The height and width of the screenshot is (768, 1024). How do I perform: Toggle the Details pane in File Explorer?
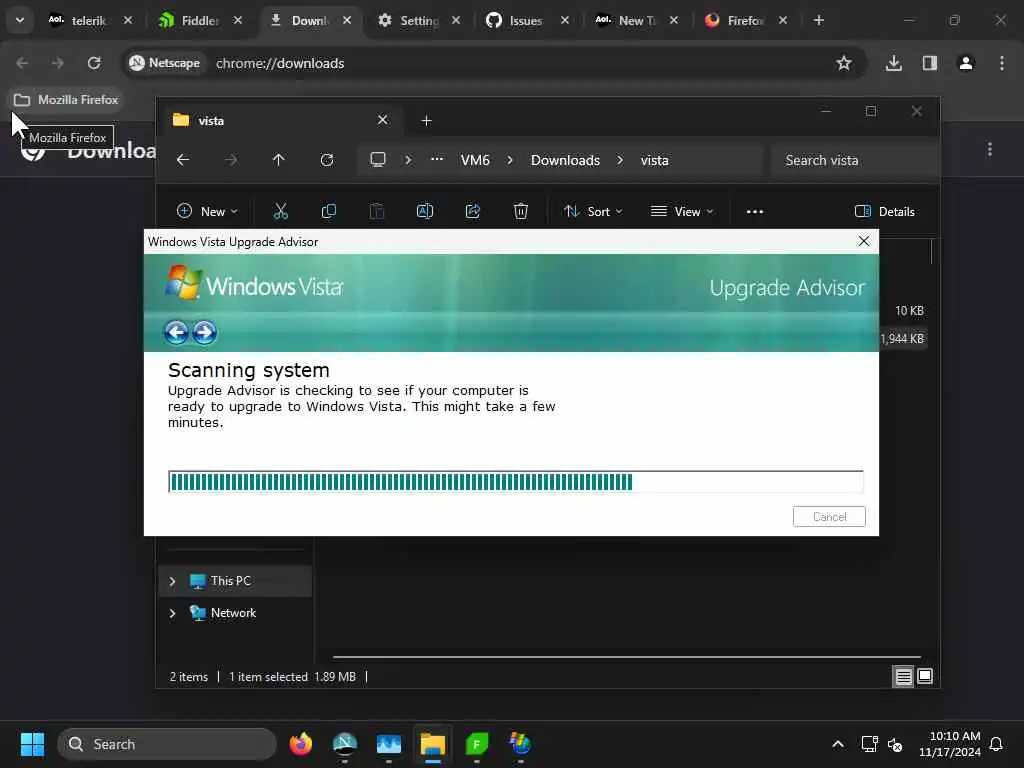[x=884, y=211]
